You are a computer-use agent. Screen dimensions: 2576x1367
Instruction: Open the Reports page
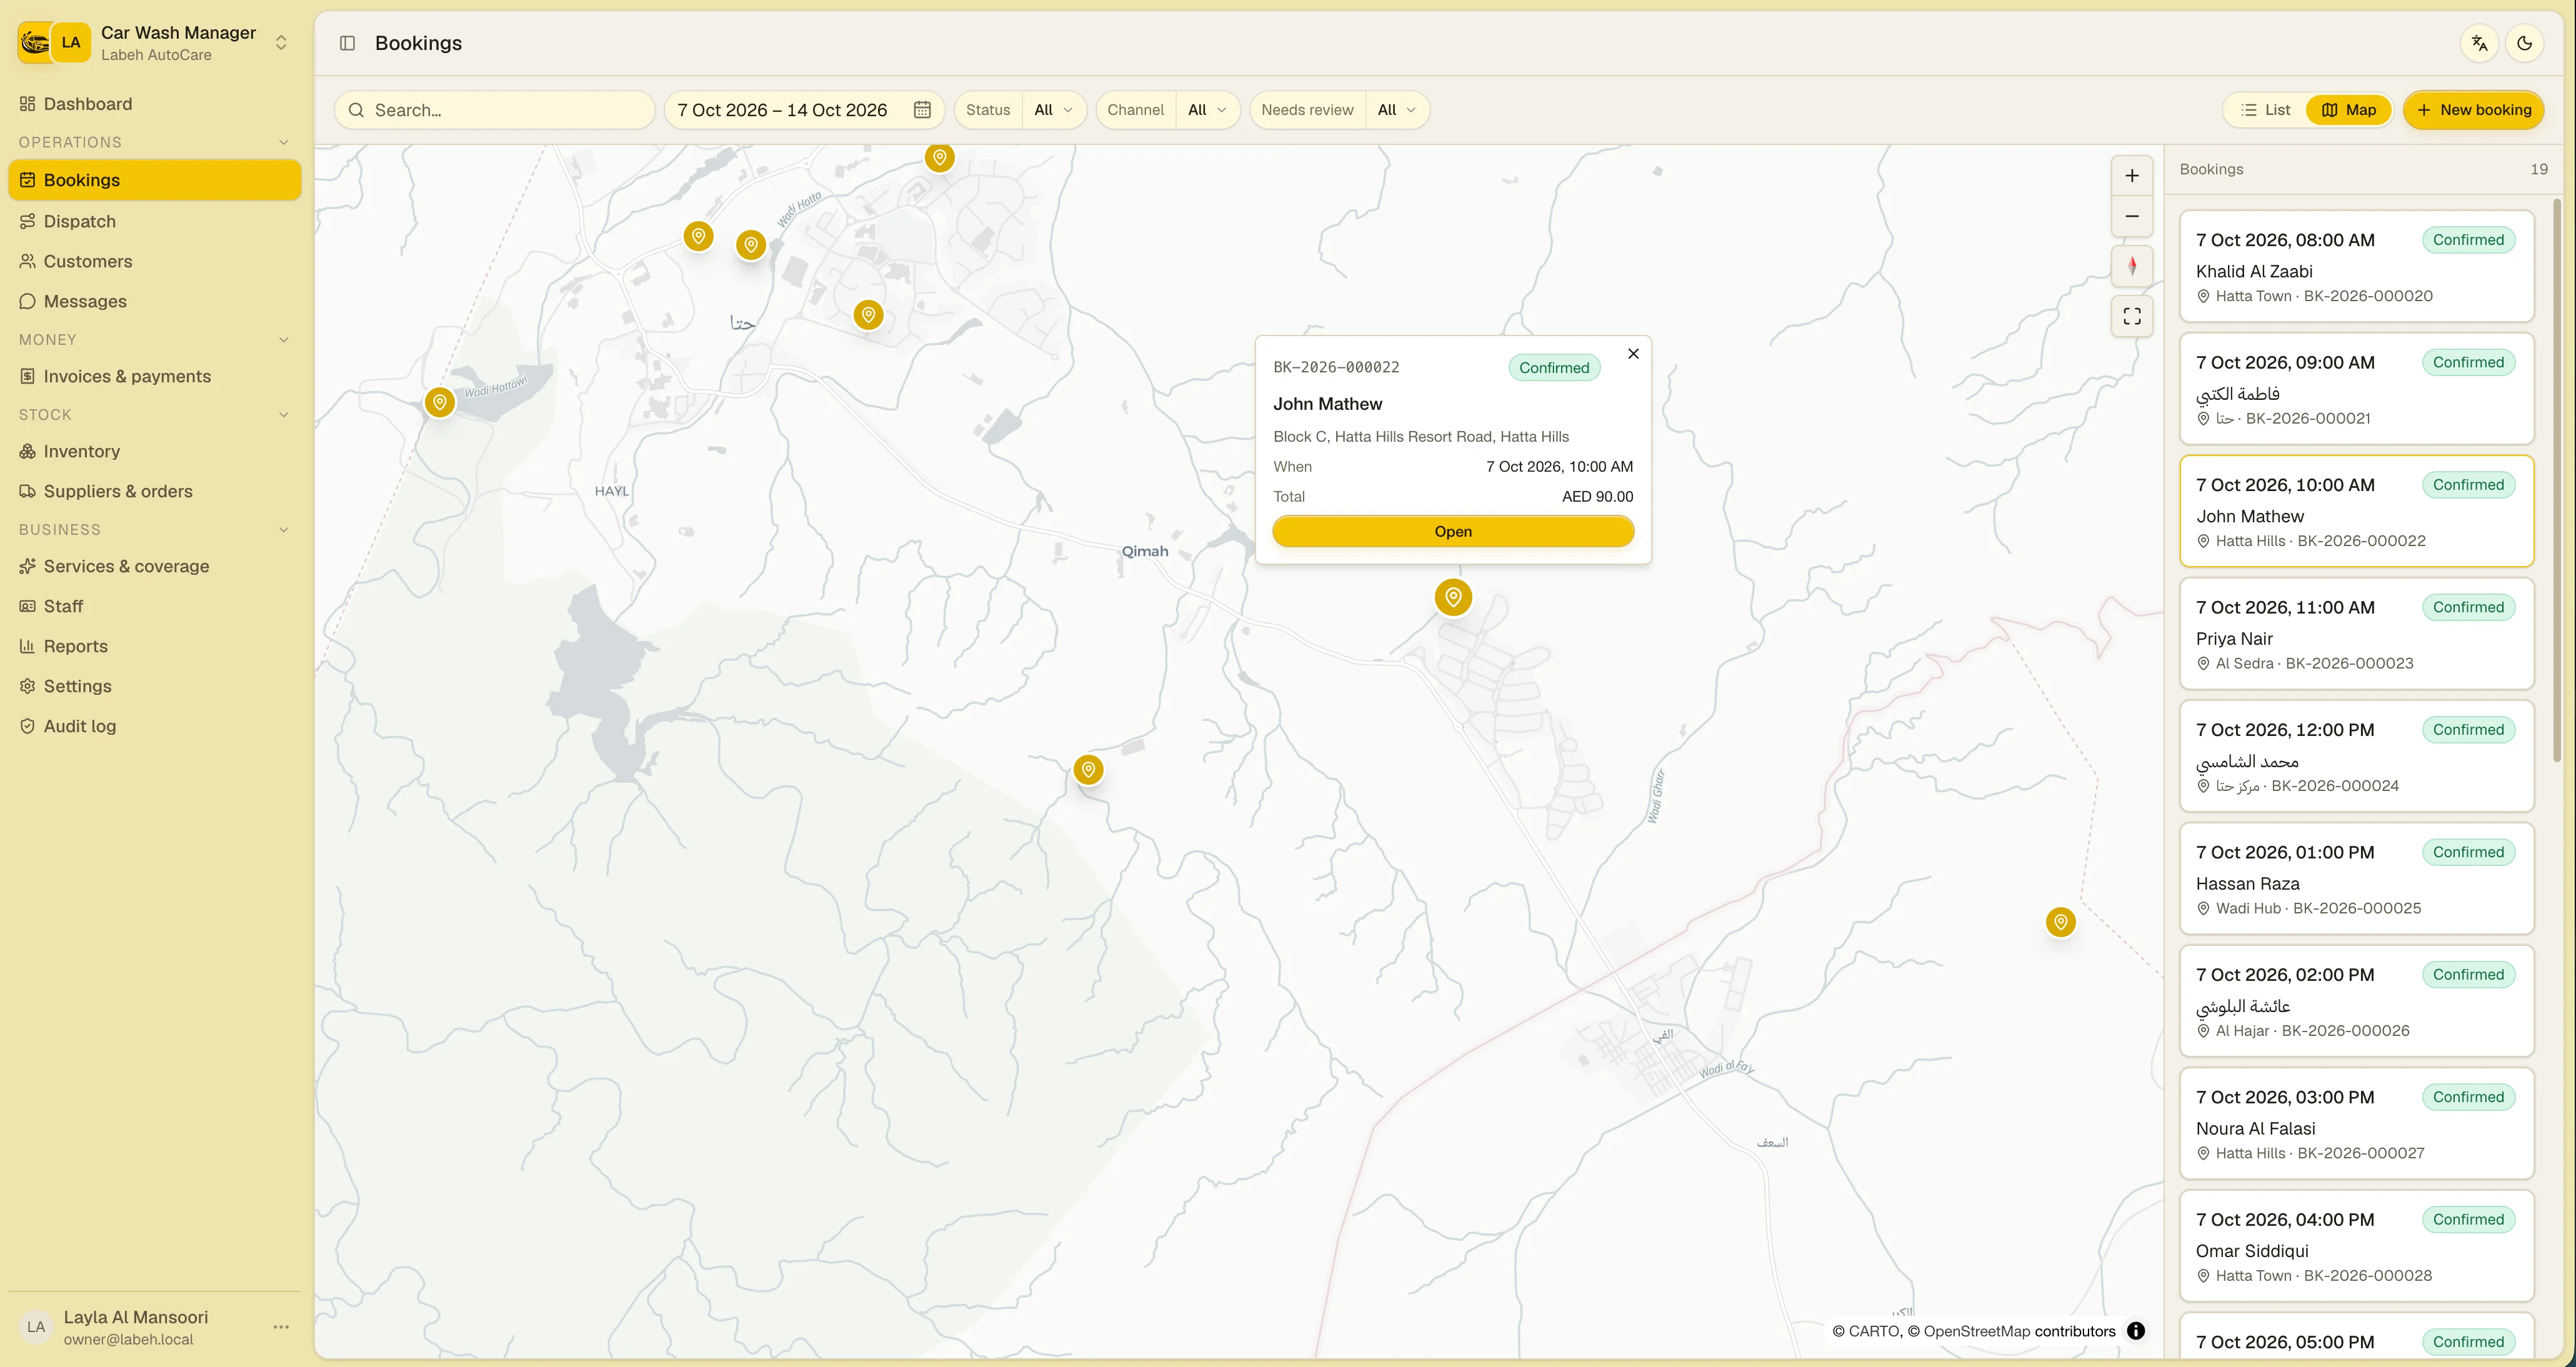coord(155,646)
